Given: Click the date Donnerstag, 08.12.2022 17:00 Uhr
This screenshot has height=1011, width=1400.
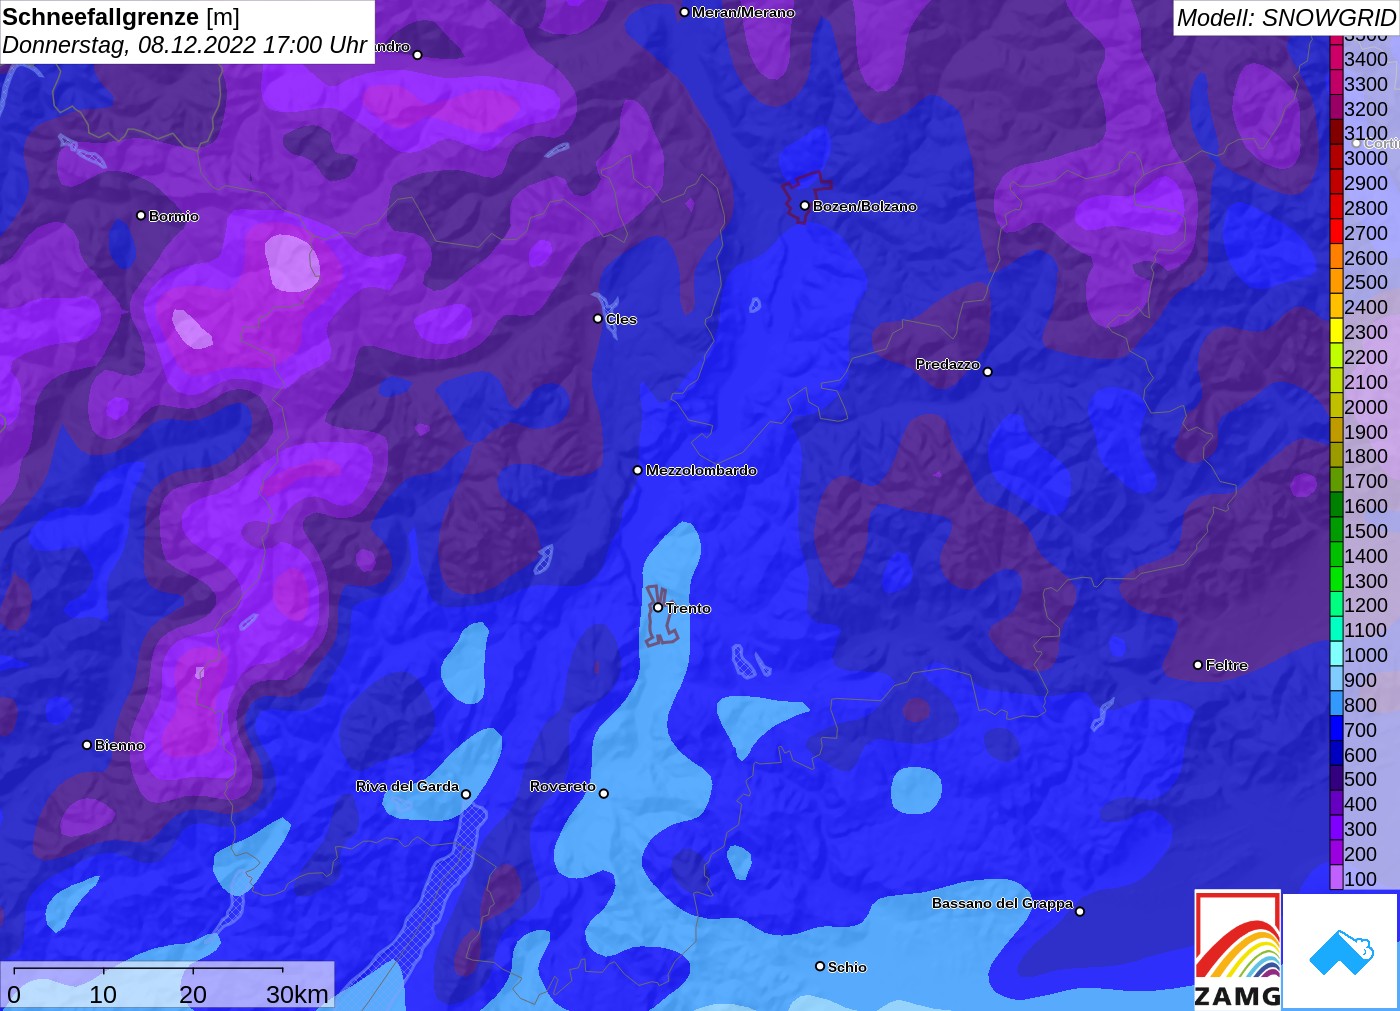Looking at the screenshot, I should click(185, 45).
